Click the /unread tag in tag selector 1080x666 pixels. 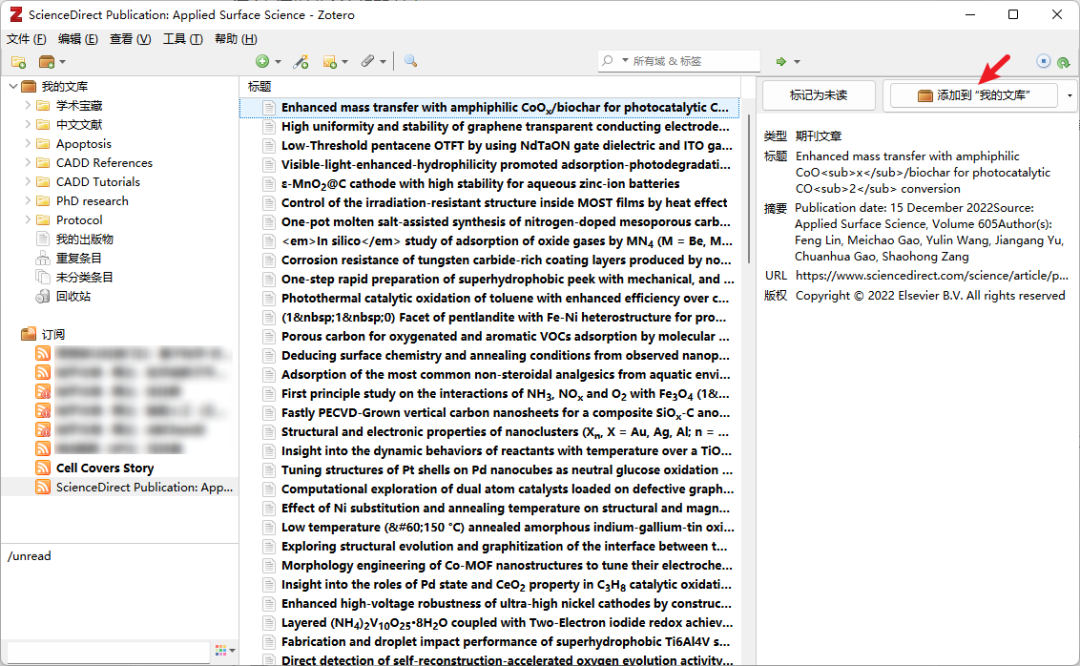pyautogui.click(x=29, y=556)
